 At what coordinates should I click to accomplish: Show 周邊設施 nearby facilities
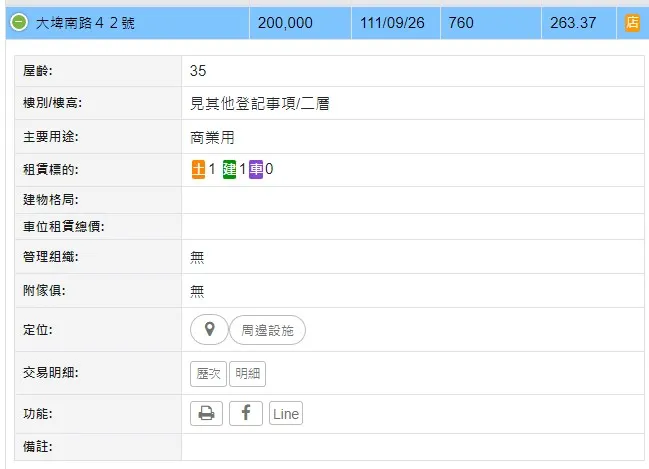click(x=267, y=329)
